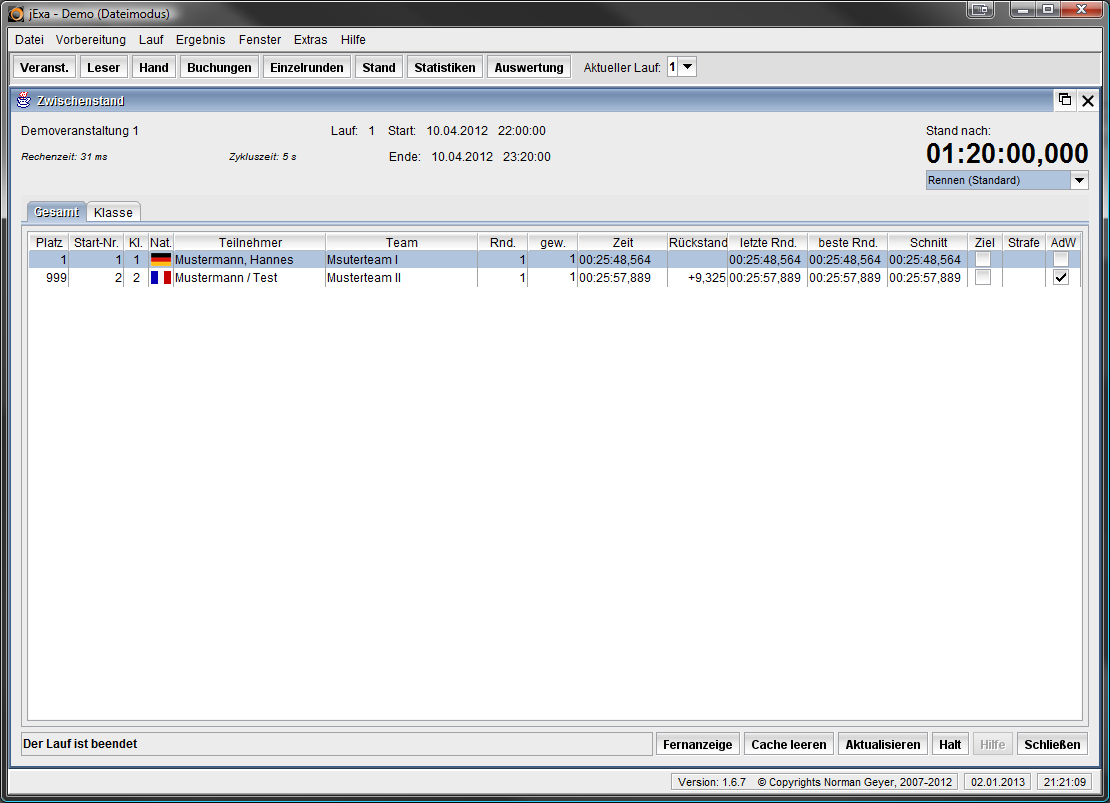This screenshot has height=803, width=1110.
Task: Toggle the Ziel checkbox for Mustermann, Hannes
Action: tap(983, 260)
